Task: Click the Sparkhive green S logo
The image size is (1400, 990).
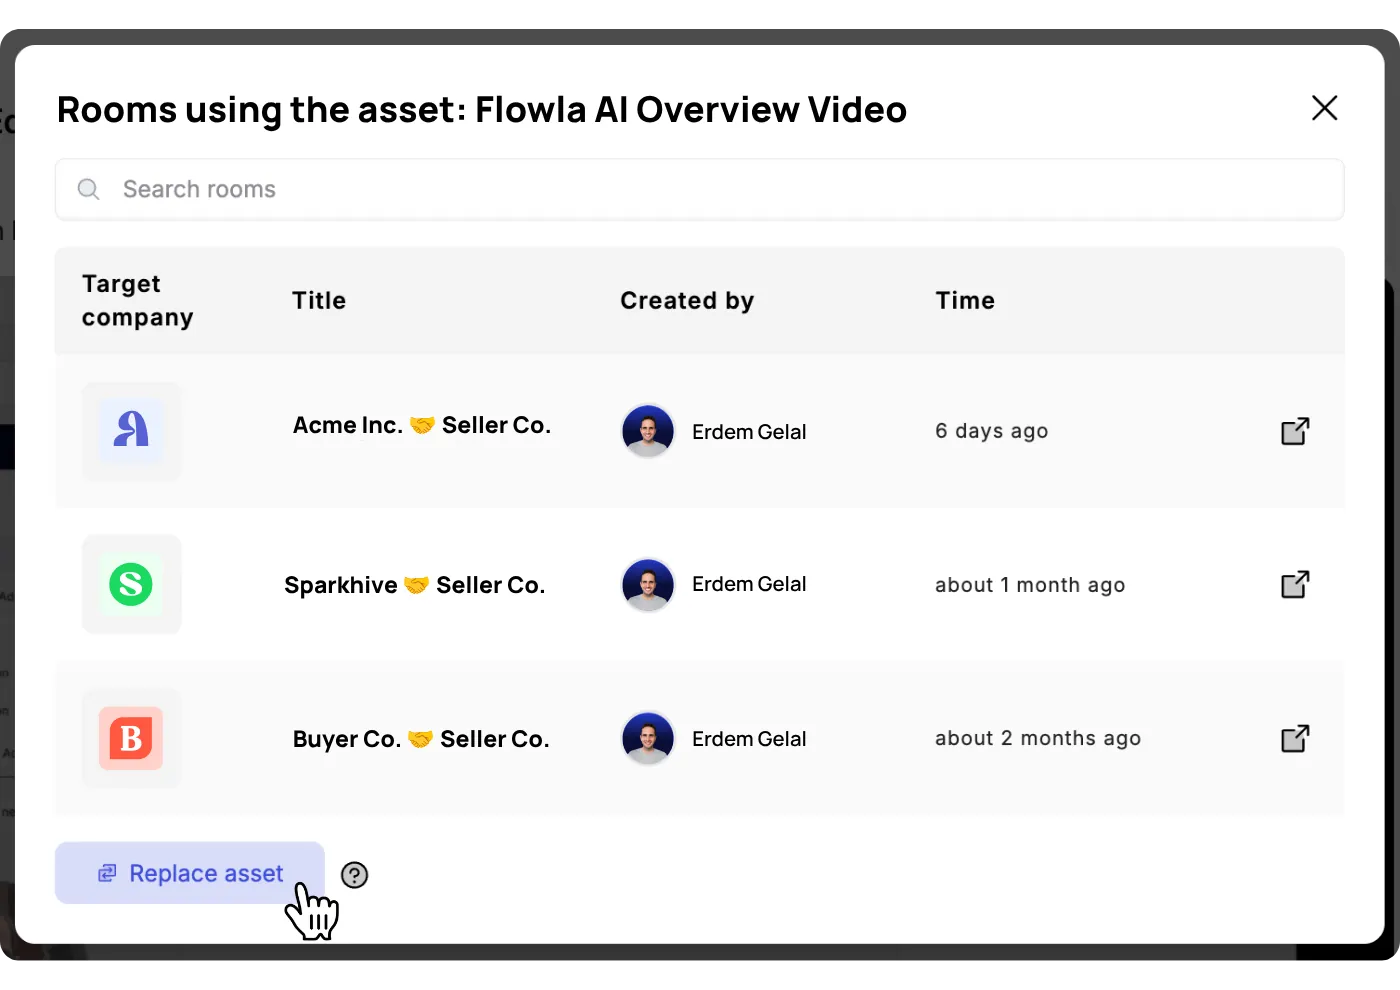Action: click(131, 584)
